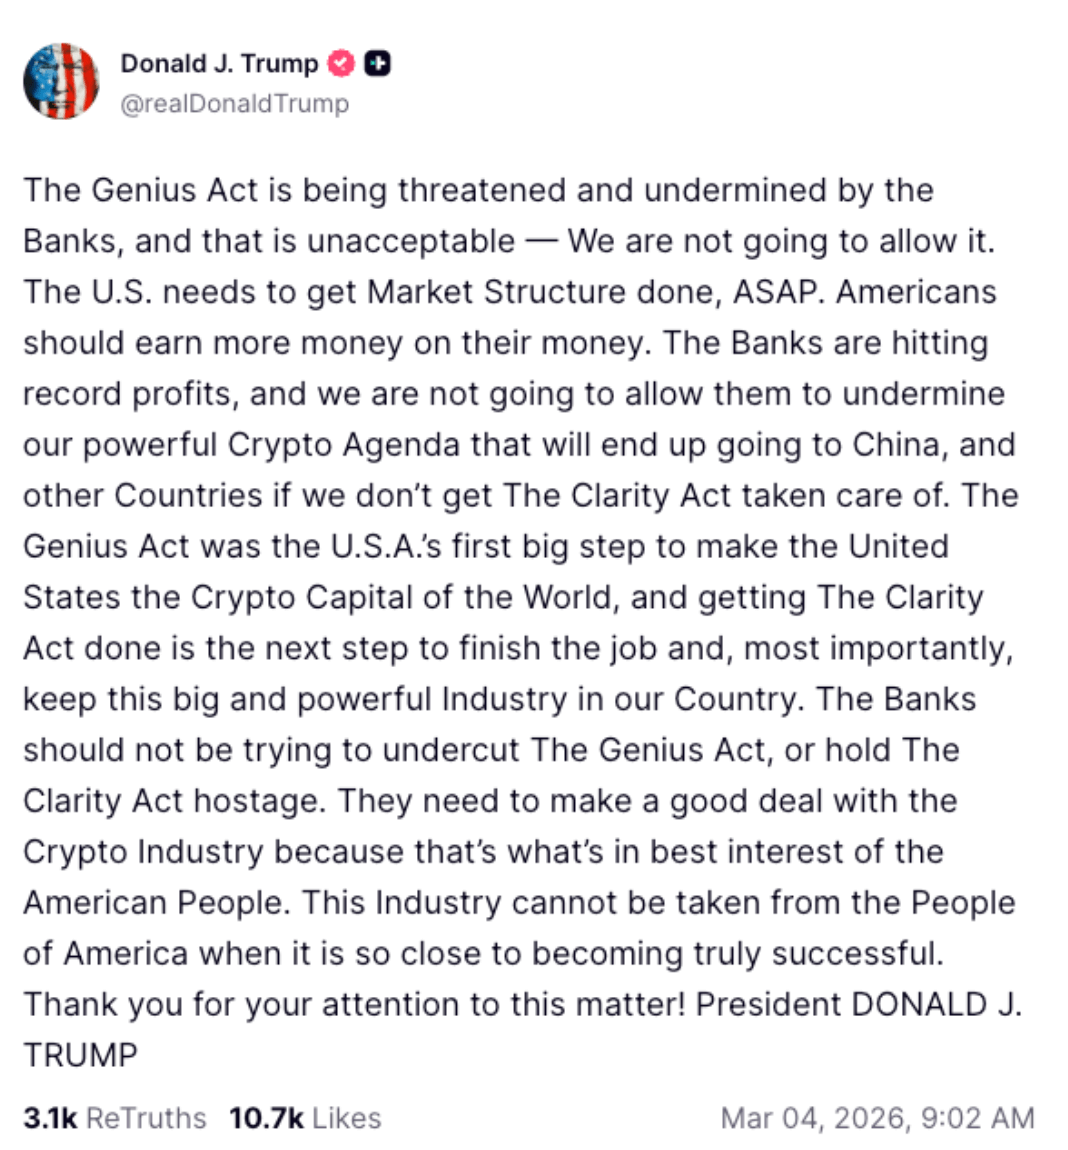The width and height of the screenshot is (1068, 1150).
Task: Click the word "TRUMP" on the last line
Action: (80, 1056)
